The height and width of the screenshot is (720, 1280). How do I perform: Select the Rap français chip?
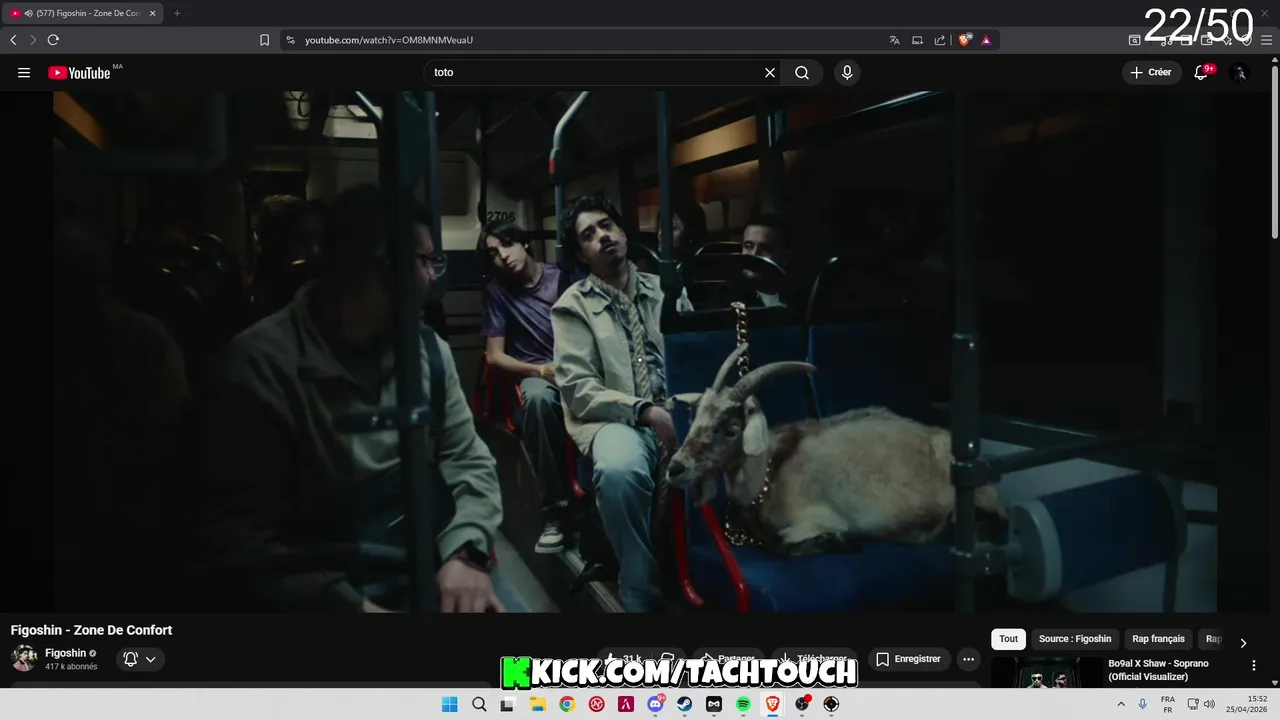pyautogui.click(x=1158, y=639)
